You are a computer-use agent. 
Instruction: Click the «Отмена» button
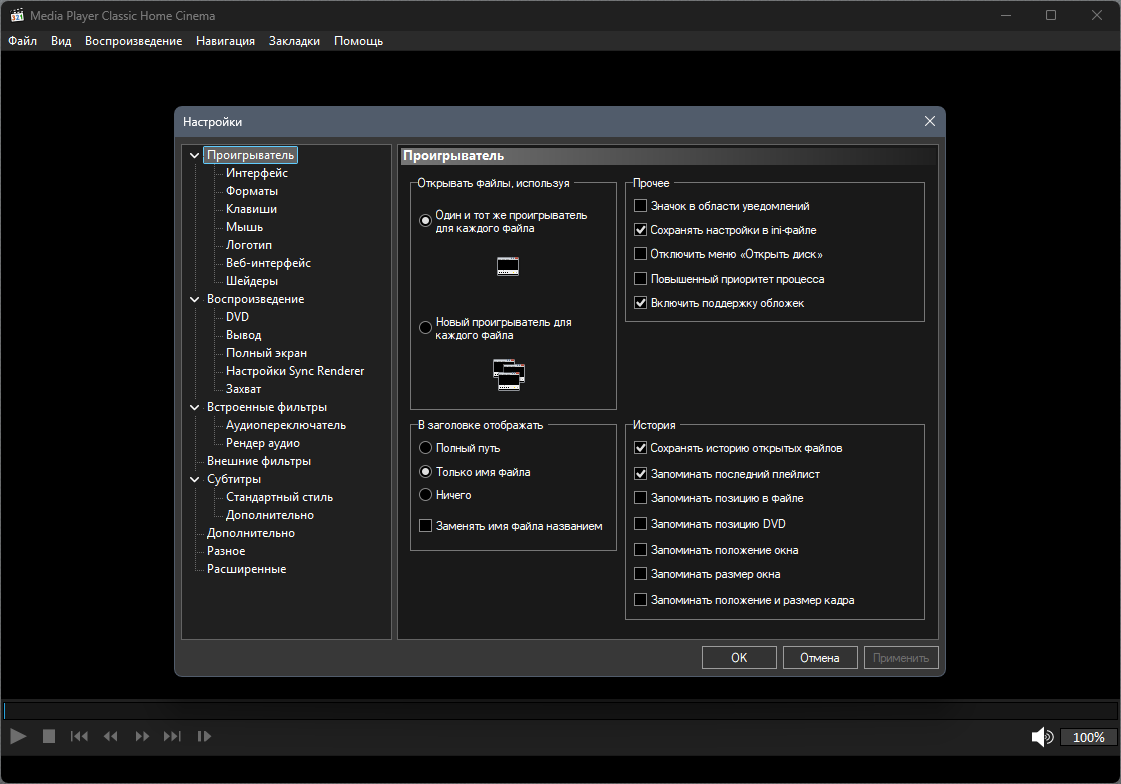pos(820,658)
